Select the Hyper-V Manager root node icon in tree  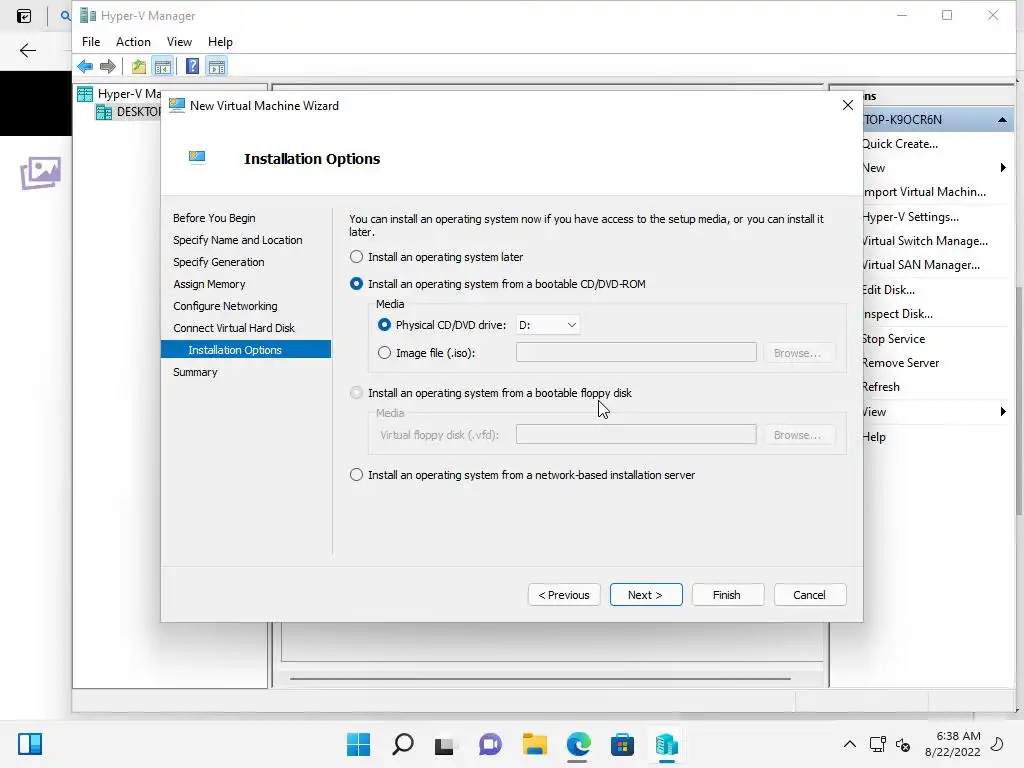pos(85,93)
